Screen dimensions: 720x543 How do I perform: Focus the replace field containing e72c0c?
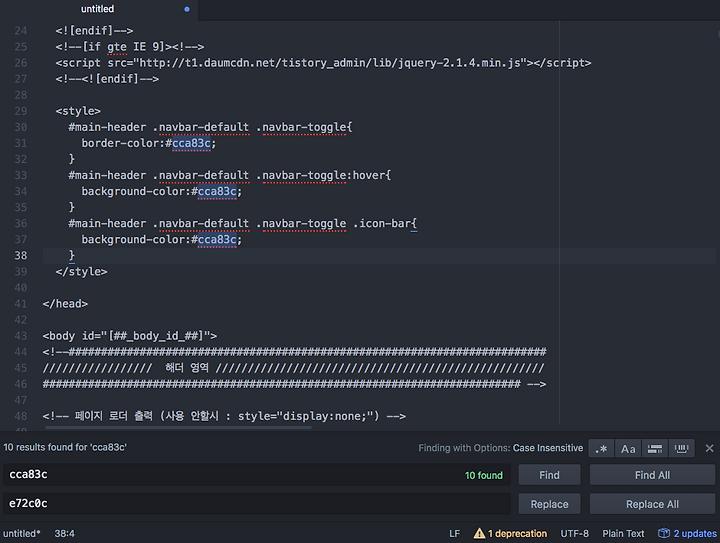256,504
